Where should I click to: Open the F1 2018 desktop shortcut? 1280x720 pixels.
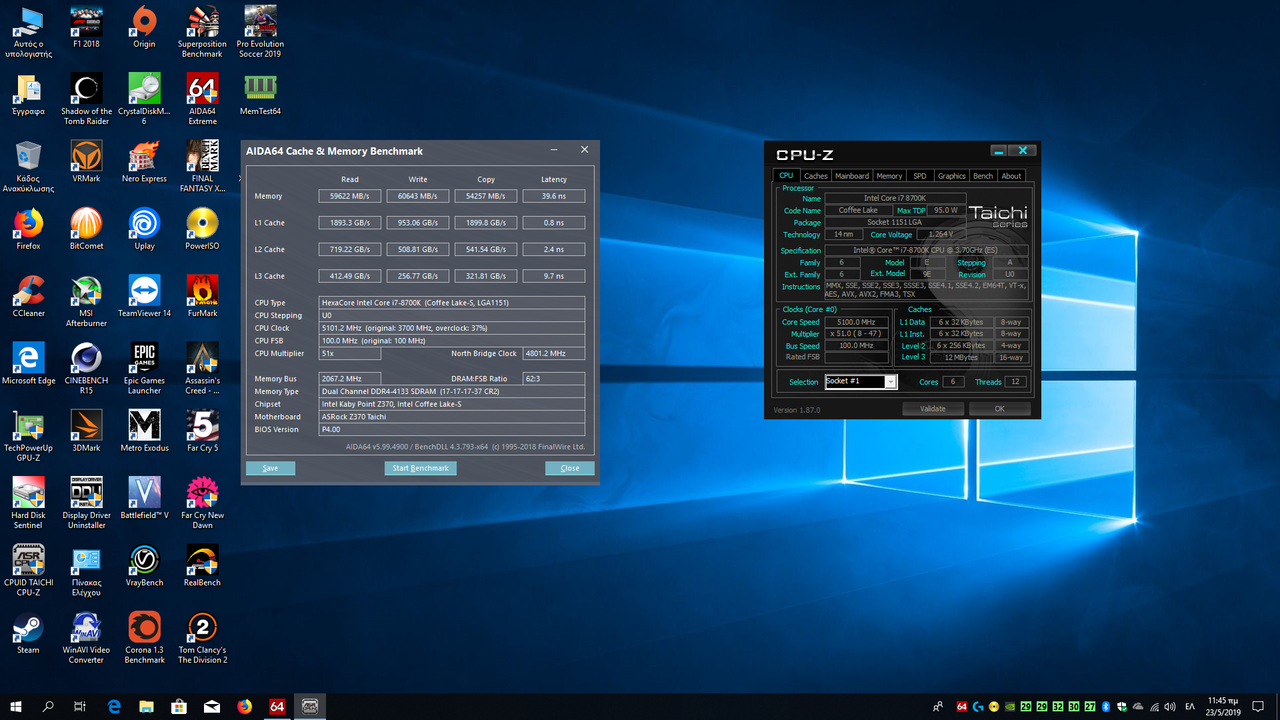pos(86,27)
